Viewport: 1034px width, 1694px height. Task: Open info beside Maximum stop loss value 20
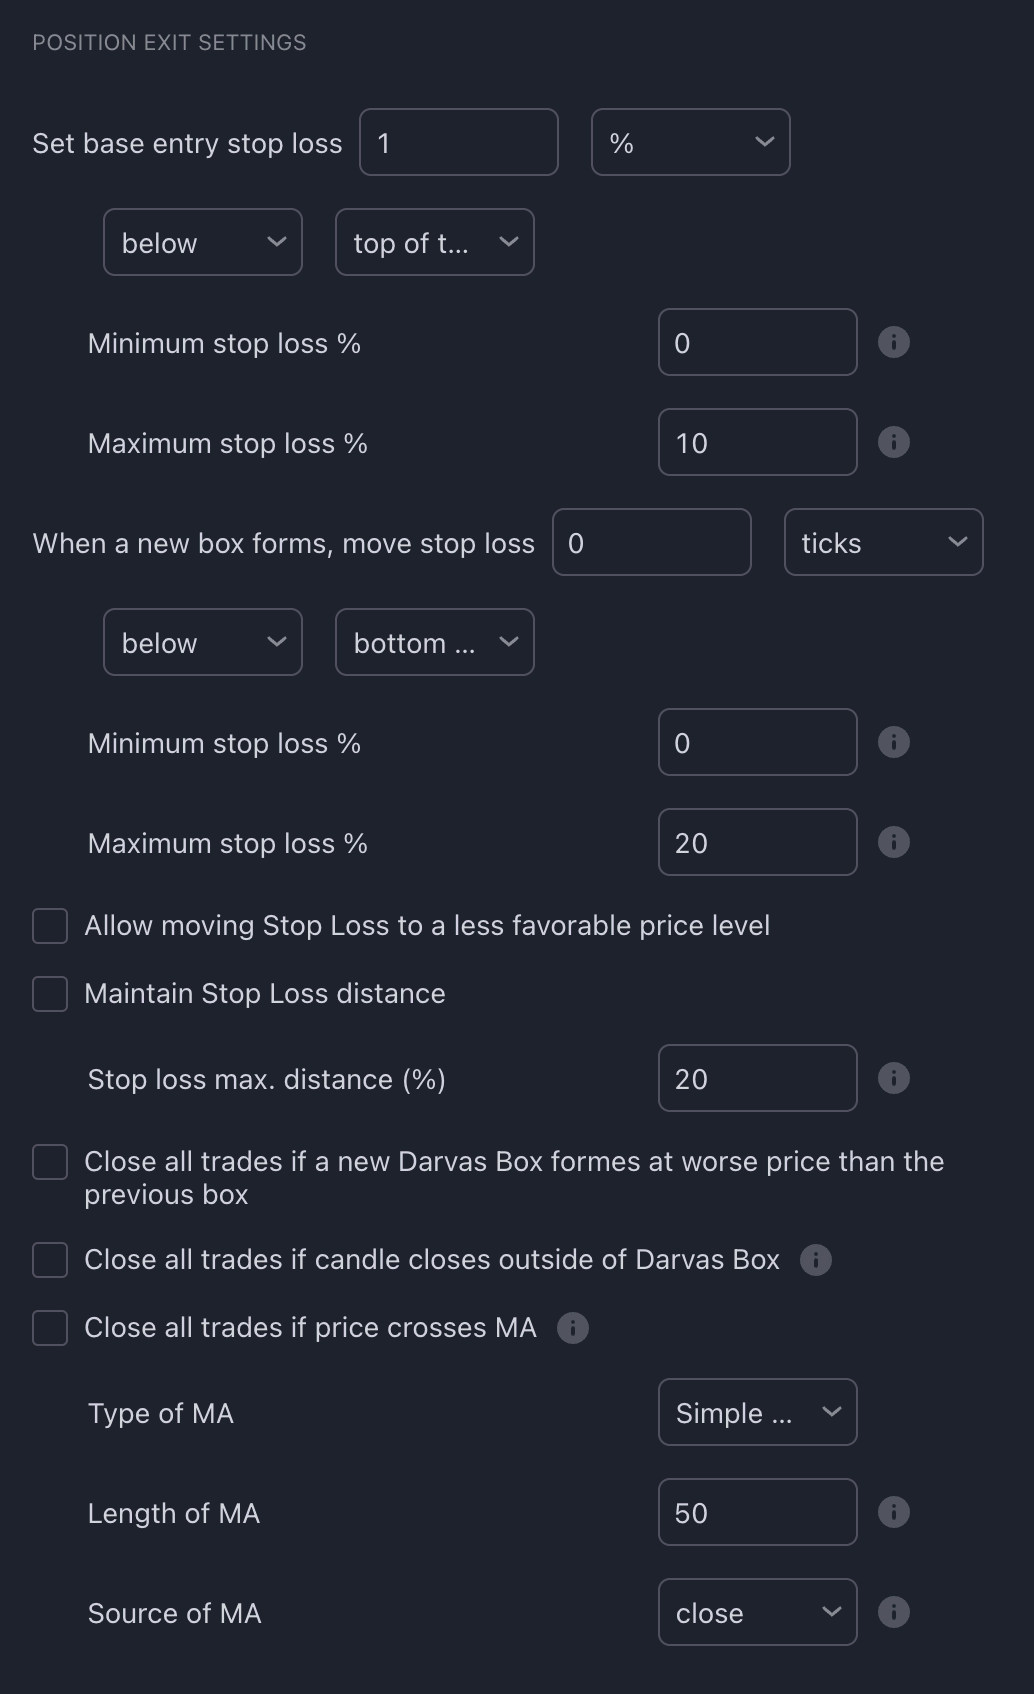tap(893, 842)
